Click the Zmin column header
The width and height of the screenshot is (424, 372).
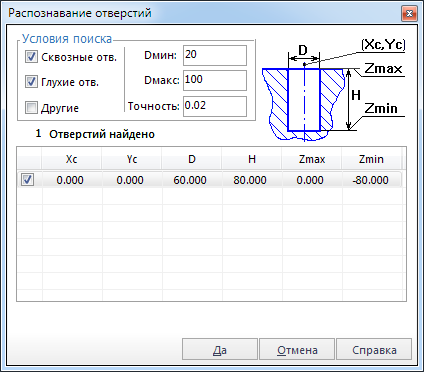(371, 159)
